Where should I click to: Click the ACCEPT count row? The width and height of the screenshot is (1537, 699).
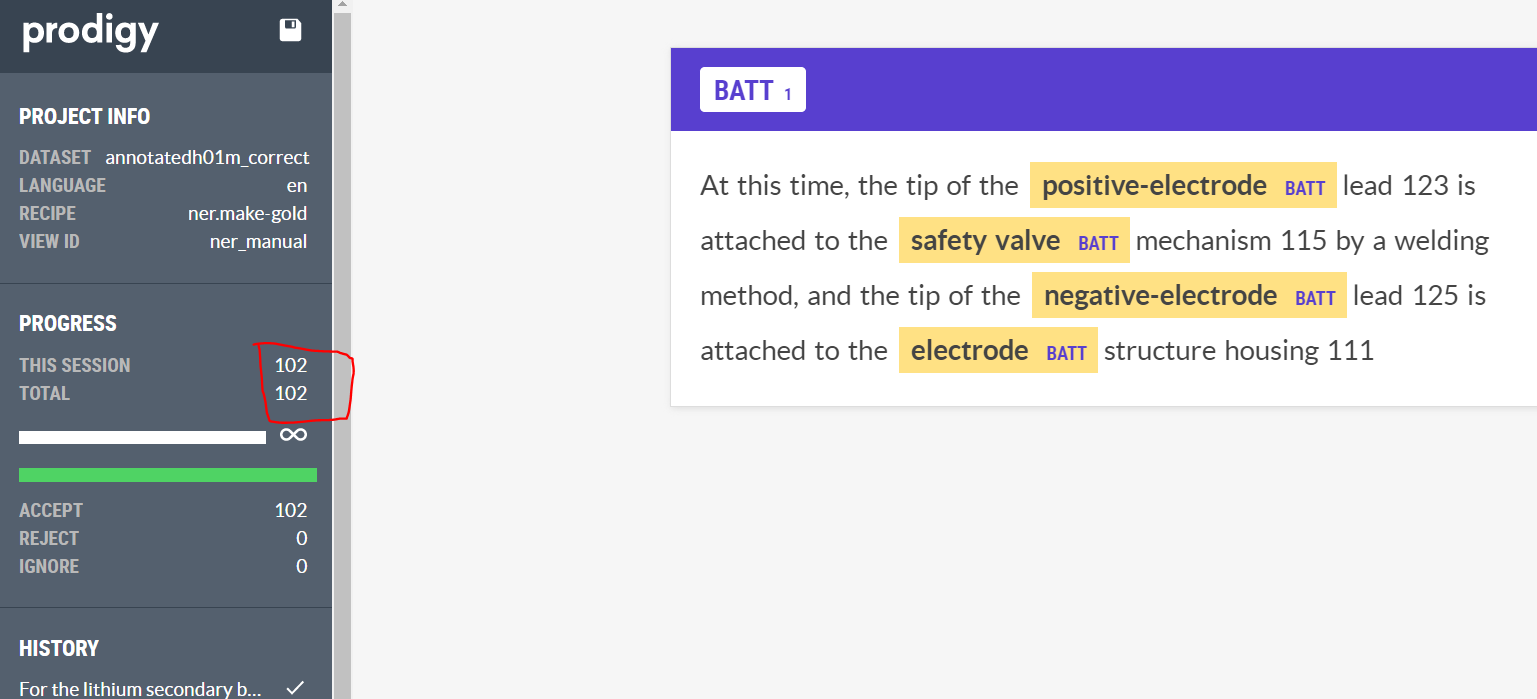(163, 510)
